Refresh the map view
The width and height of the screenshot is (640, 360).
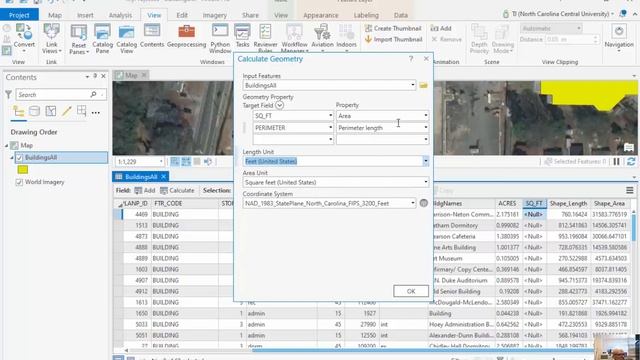click(x=631, y=162)
